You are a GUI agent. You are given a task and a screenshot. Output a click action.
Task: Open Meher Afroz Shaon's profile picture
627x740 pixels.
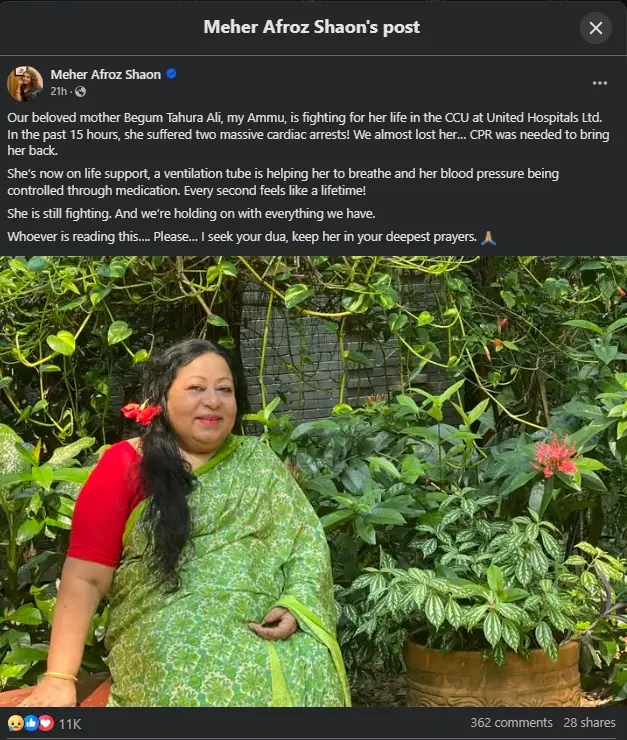coord(25,84)
